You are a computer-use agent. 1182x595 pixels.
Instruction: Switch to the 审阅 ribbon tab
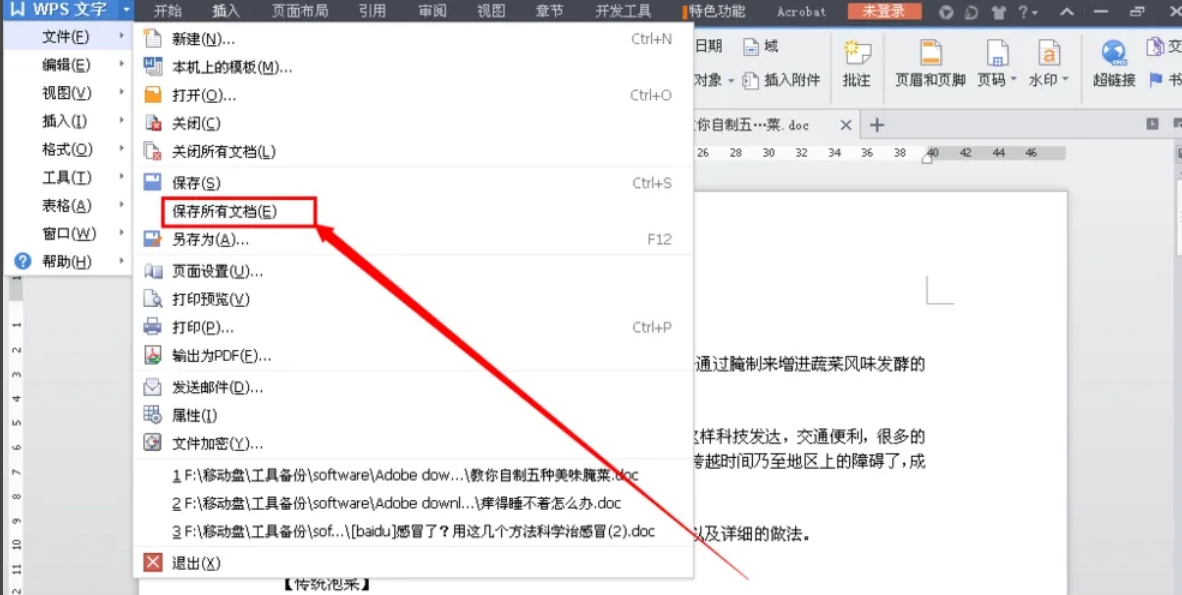[x=430, y=11]
